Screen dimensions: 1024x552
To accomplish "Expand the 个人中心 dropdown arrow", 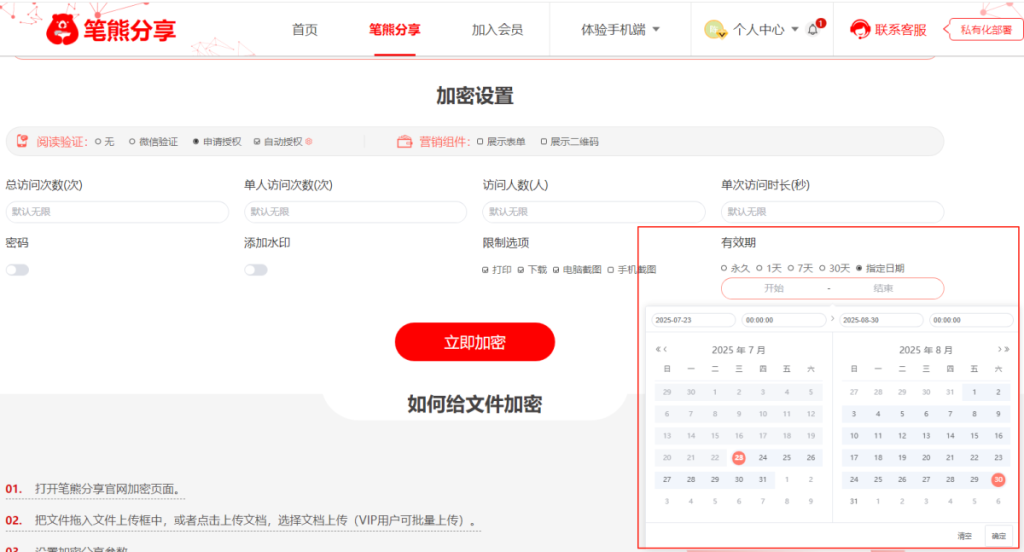I will 795,29.
